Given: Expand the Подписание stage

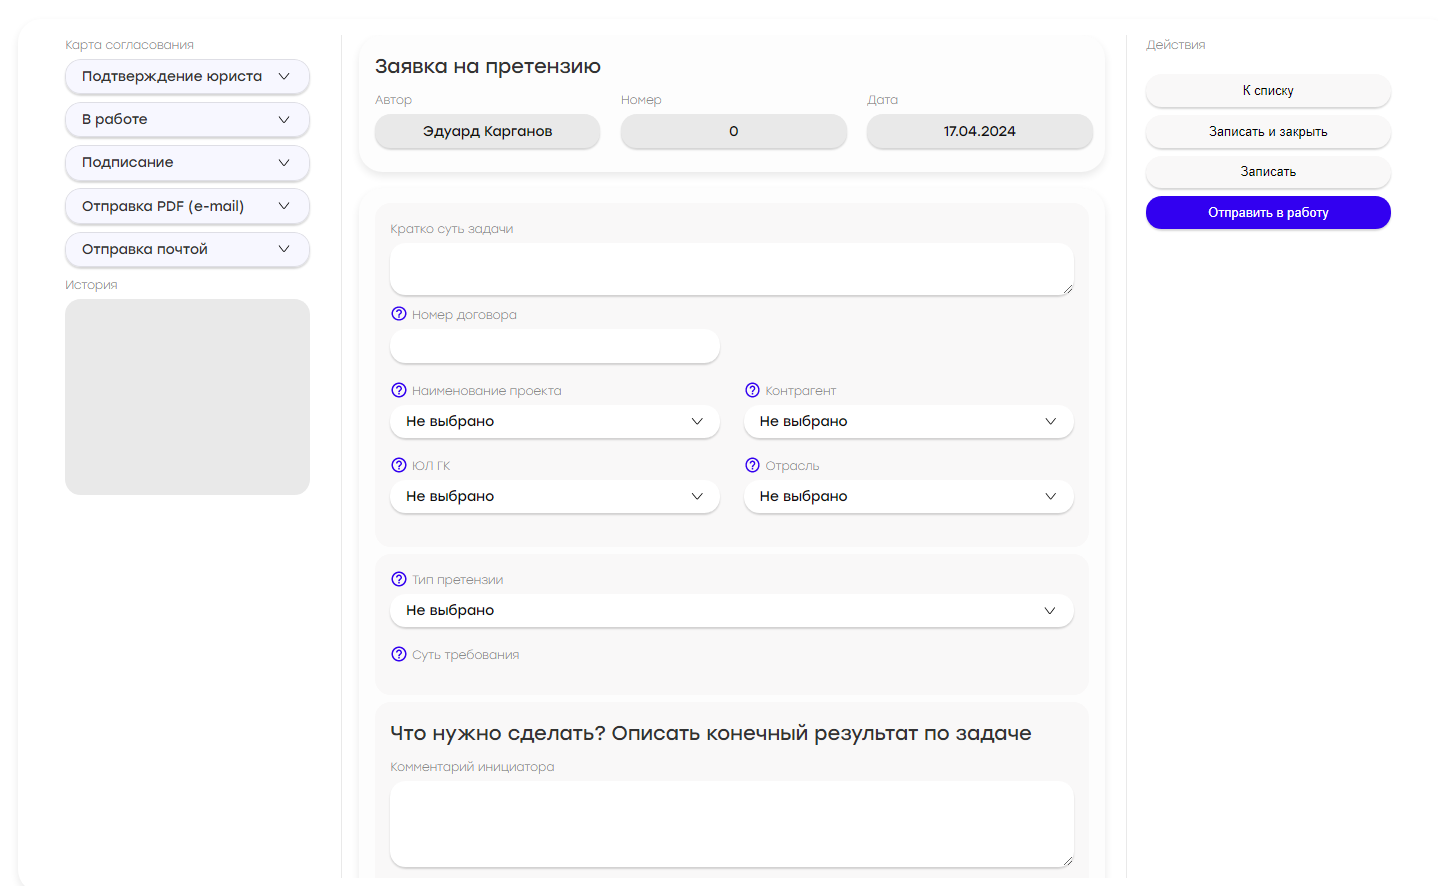Looking at the screenshot, I should tap(187, 163).
